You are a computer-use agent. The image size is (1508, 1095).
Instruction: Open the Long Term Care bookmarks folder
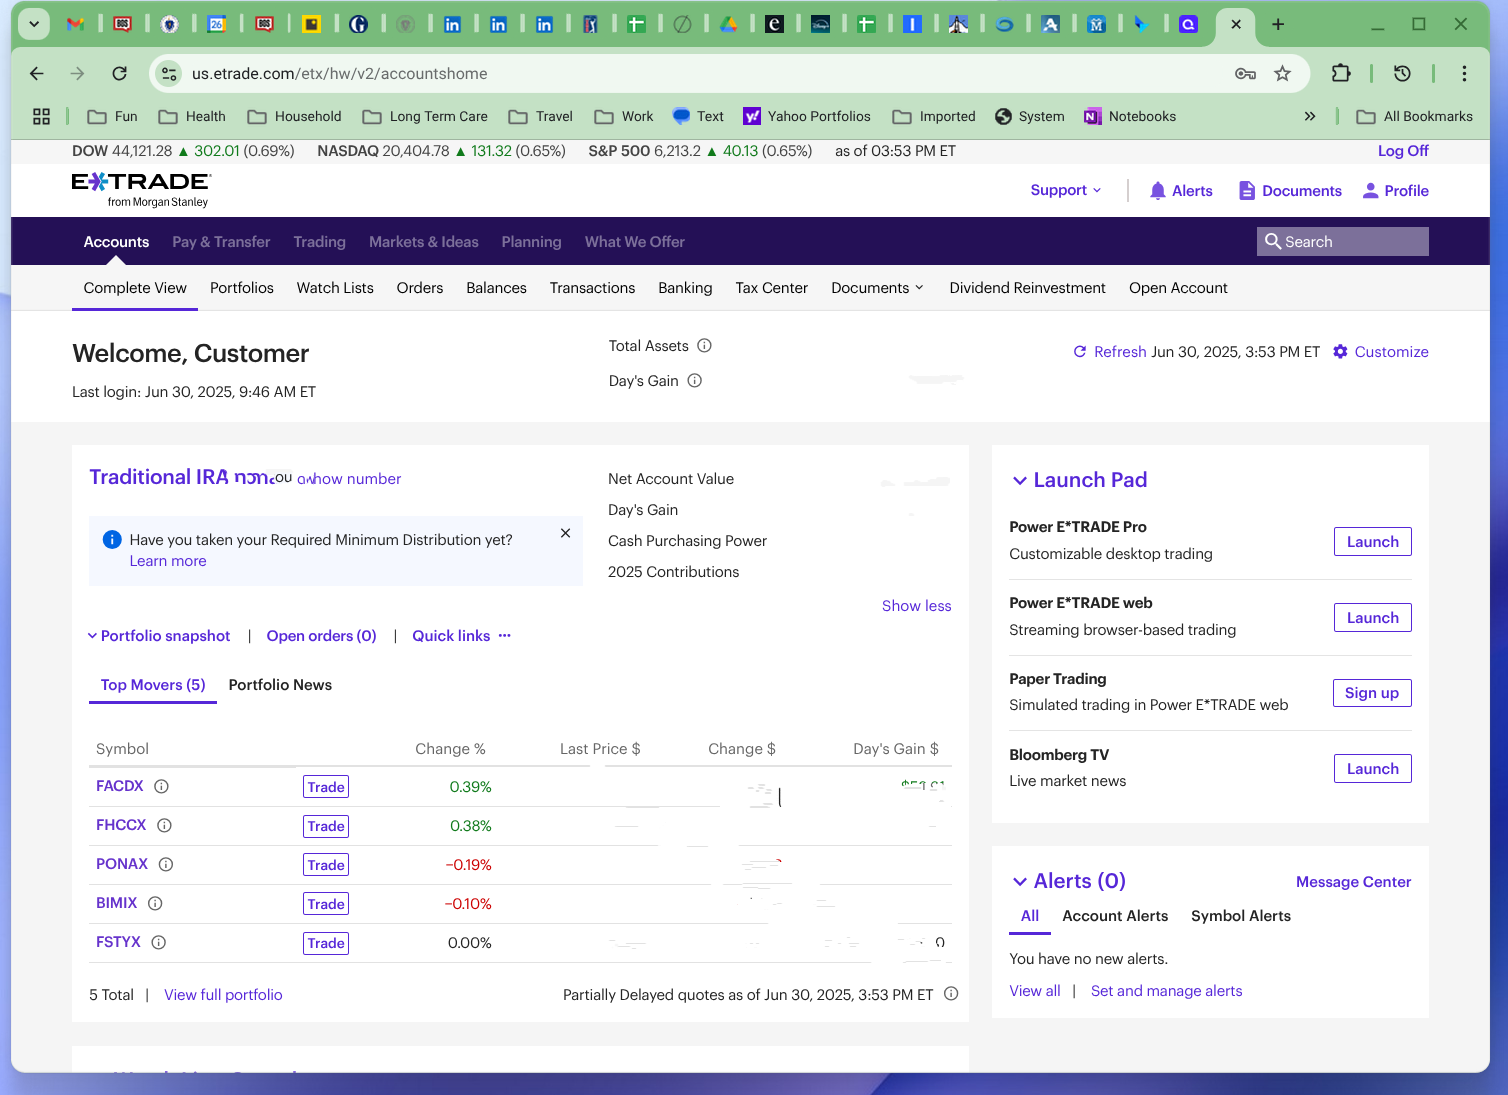(x=425, y=117)
